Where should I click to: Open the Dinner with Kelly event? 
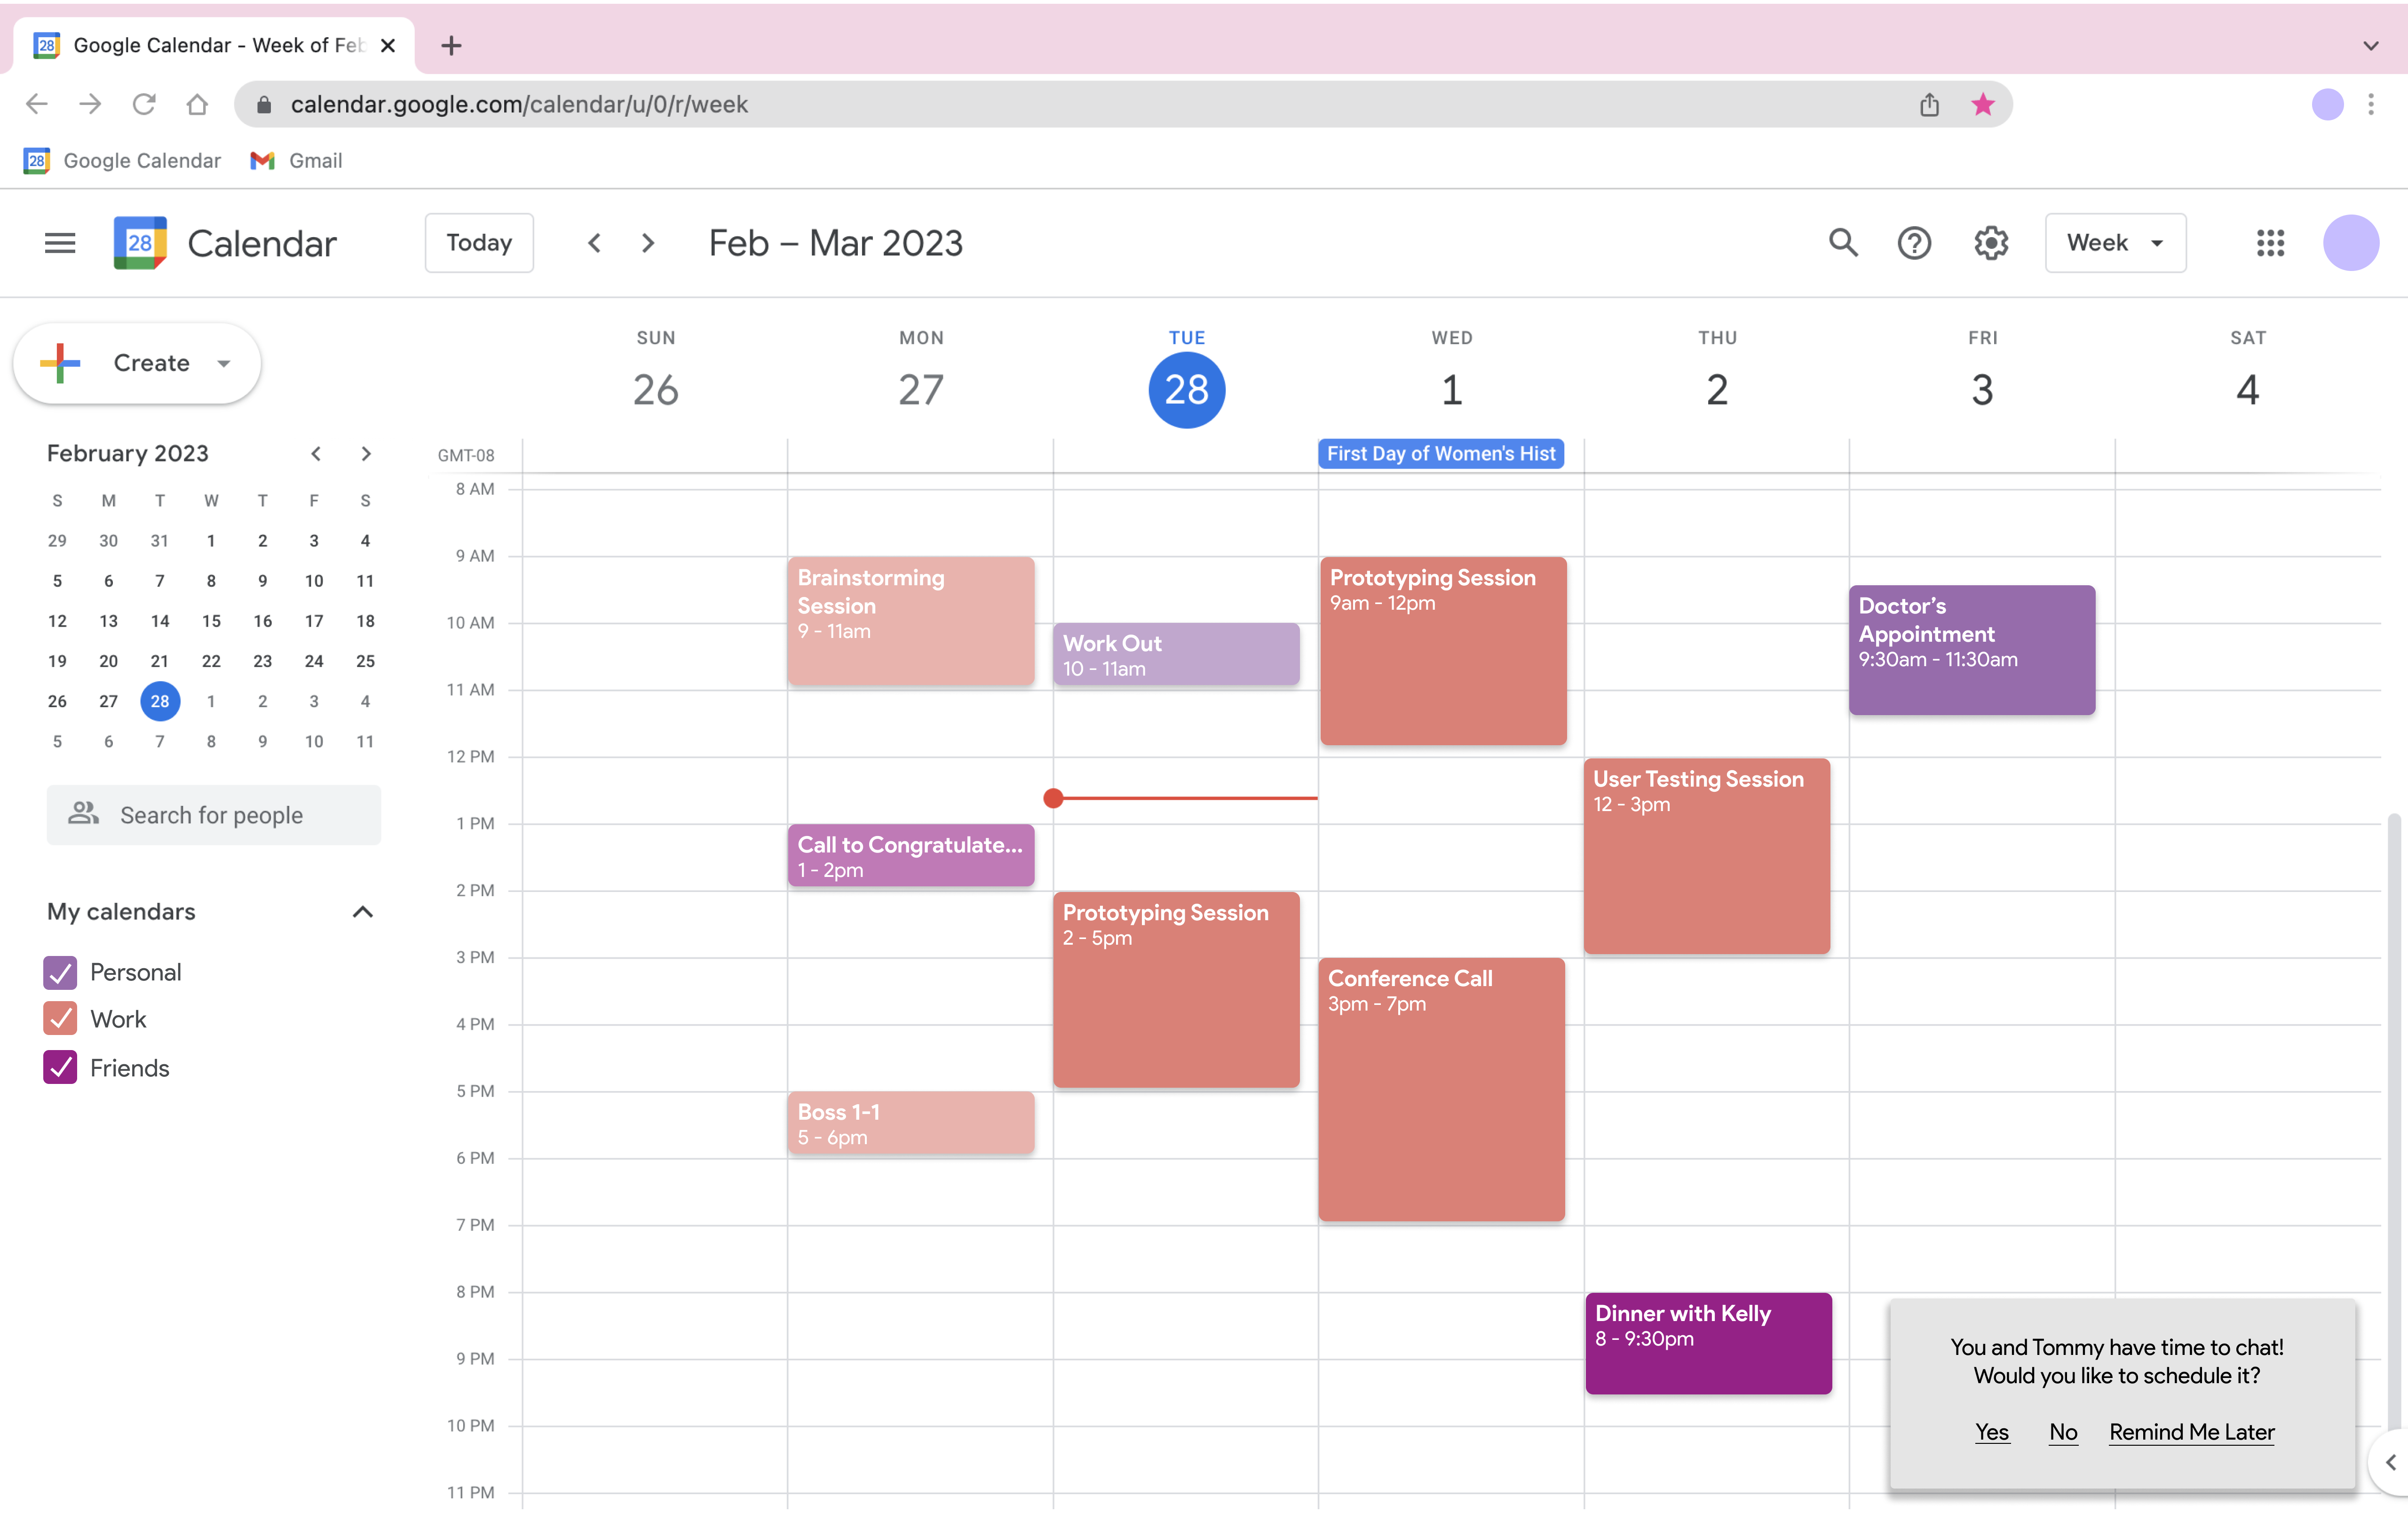click(1708, 1343)
